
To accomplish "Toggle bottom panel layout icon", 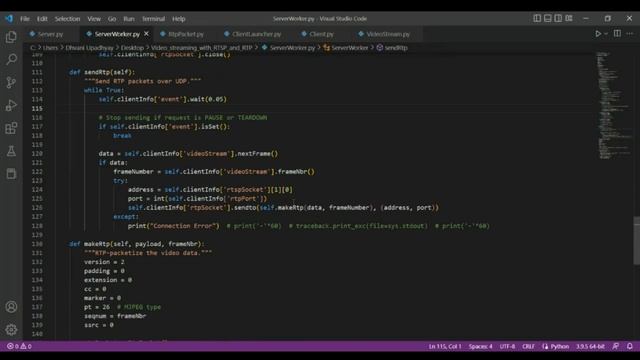I will pos(548,18).
